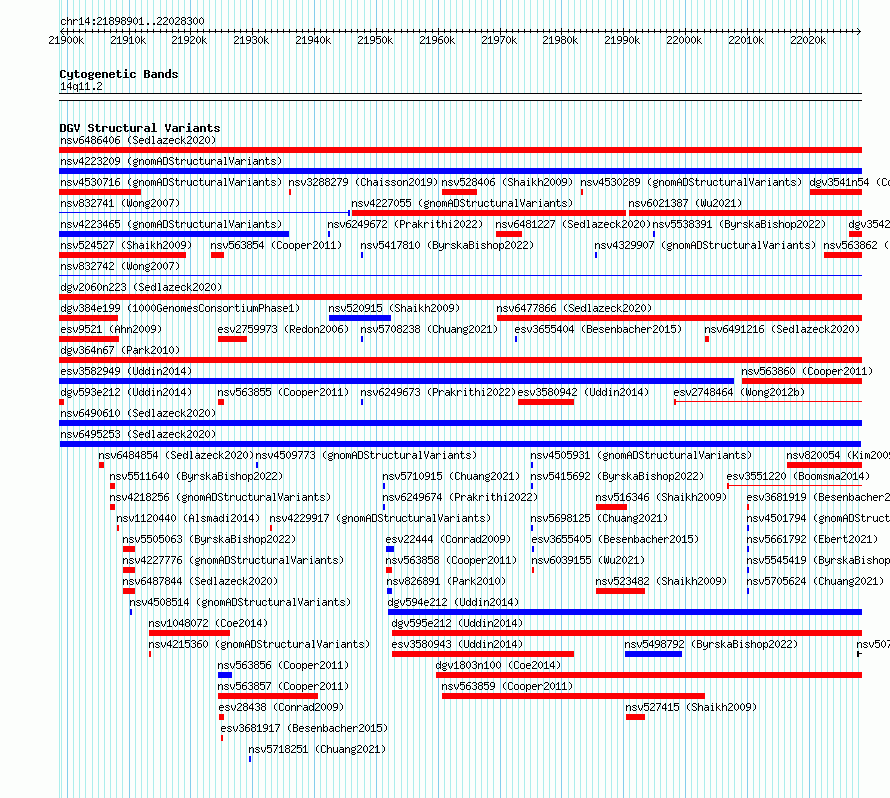Click the 22000k ruler position label
The height and width of the screenshot is (798, 890).
point(684,40)
